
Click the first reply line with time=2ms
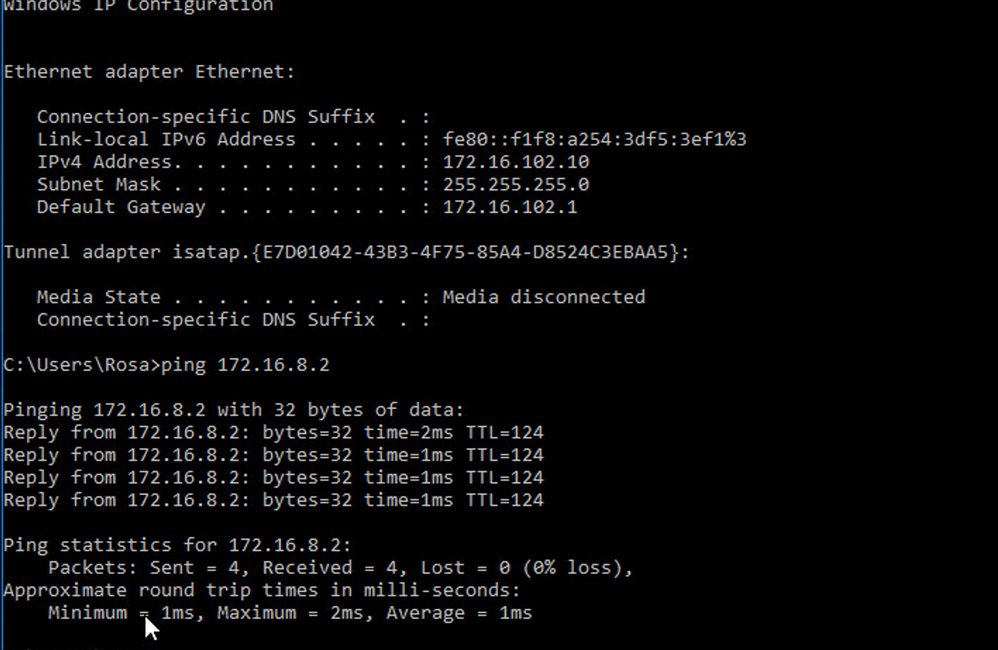[274, 432]
